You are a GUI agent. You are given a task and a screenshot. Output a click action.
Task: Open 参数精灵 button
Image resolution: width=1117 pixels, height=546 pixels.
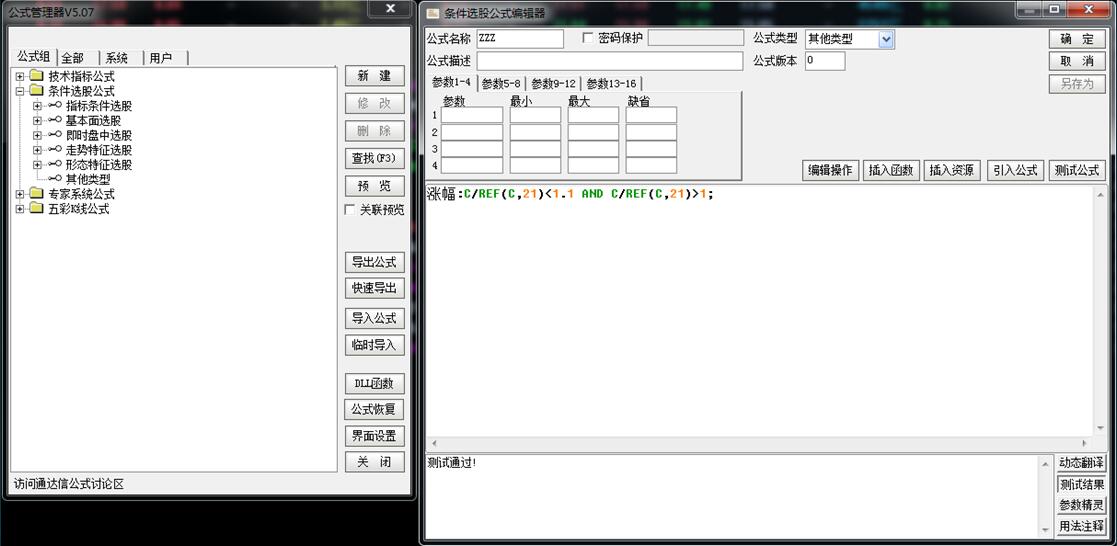click(x=1081, y=505)
